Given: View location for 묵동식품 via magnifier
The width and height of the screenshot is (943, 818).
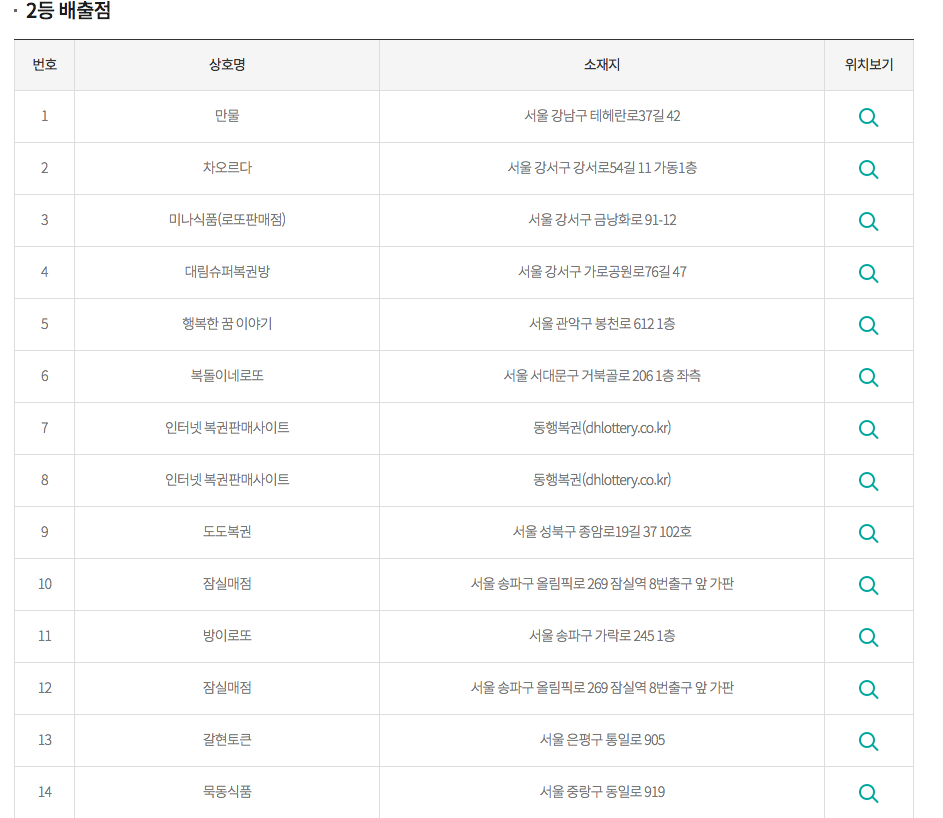Looking at the screenshot, I should [868, 793].
